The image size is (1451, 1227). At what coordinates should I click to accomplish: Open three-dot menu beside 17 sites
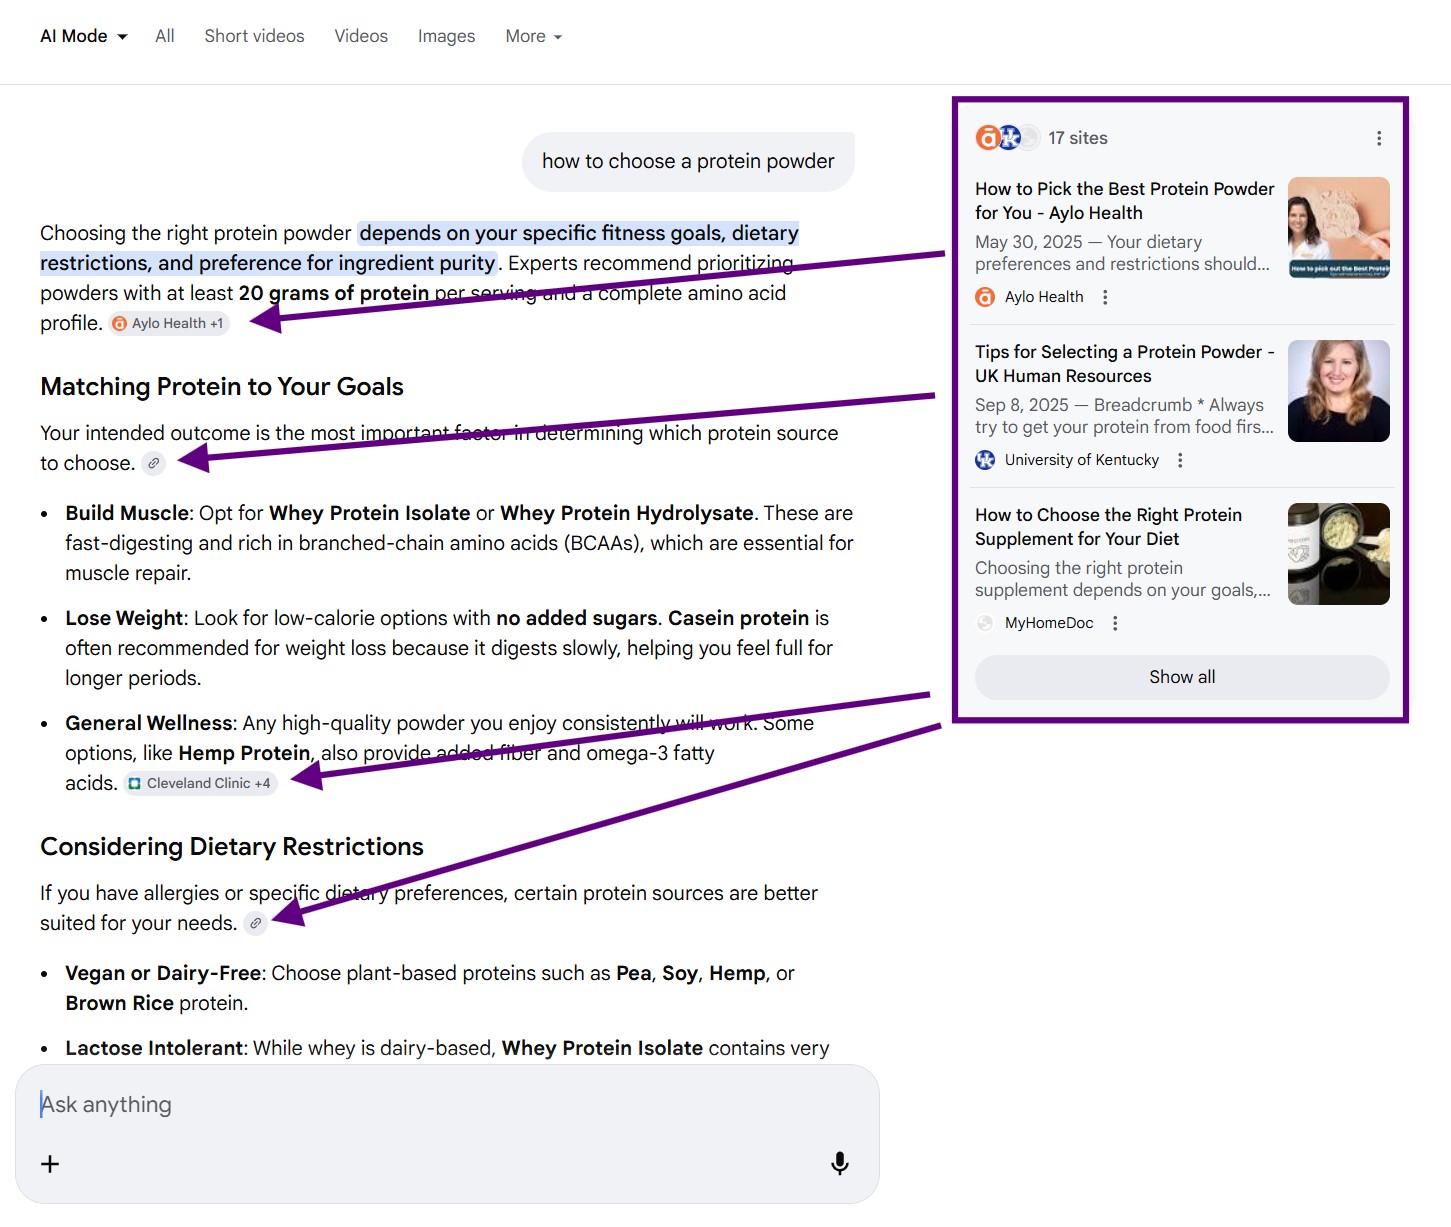point(1379,139)
